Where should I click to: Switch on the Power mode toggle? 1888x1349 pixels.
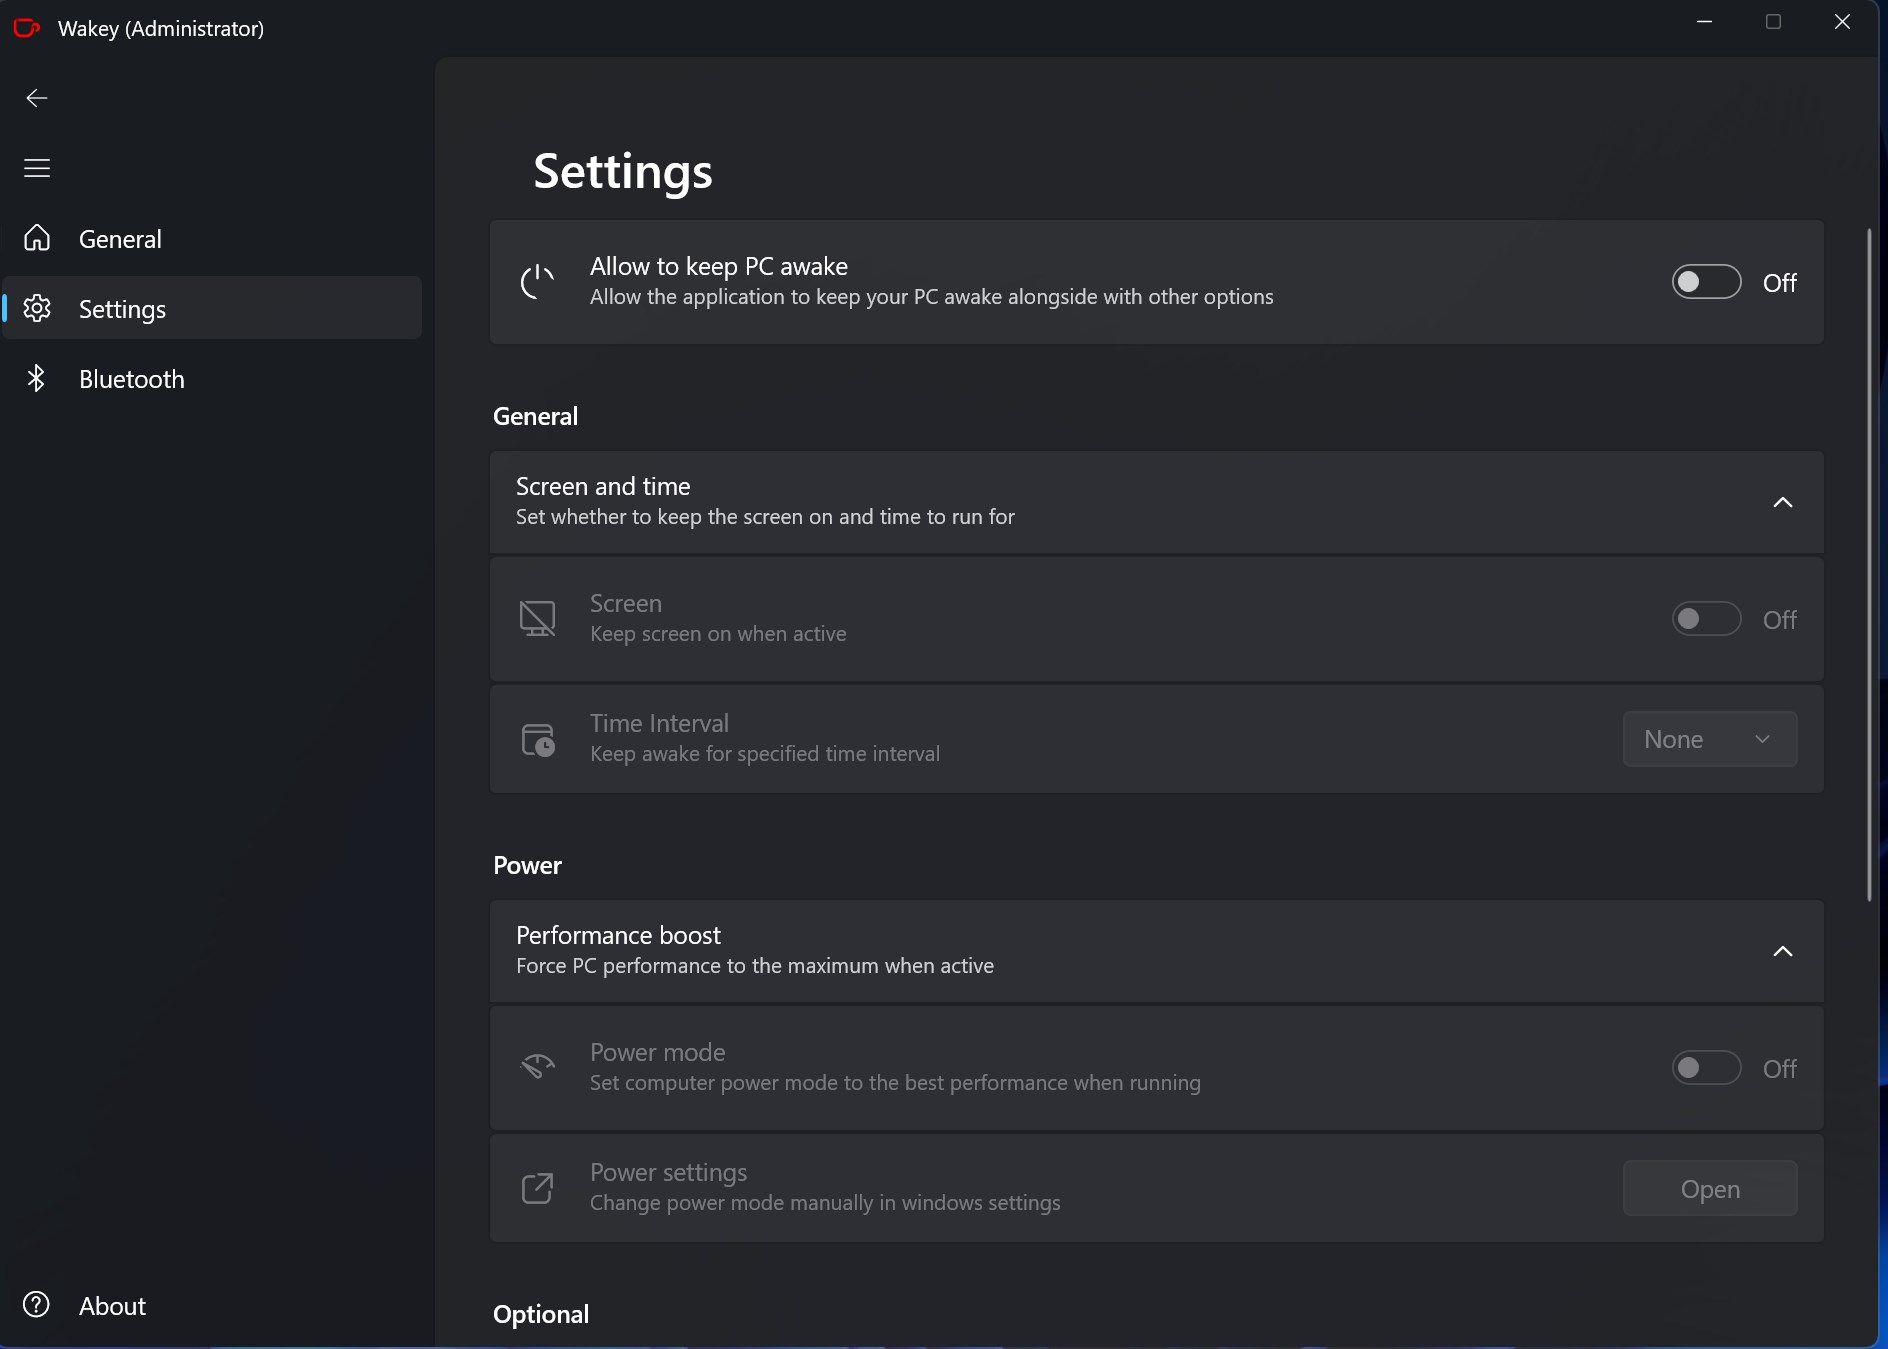pos(1706,1068)
